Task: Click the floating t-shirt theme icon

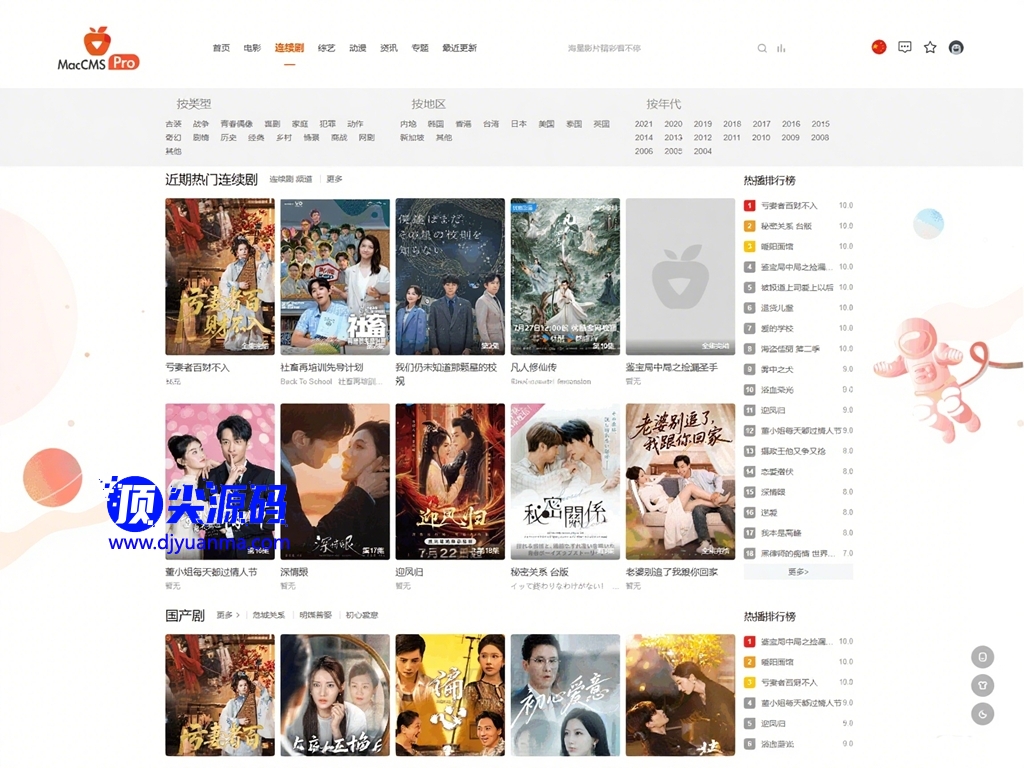Action: (983, 685)
